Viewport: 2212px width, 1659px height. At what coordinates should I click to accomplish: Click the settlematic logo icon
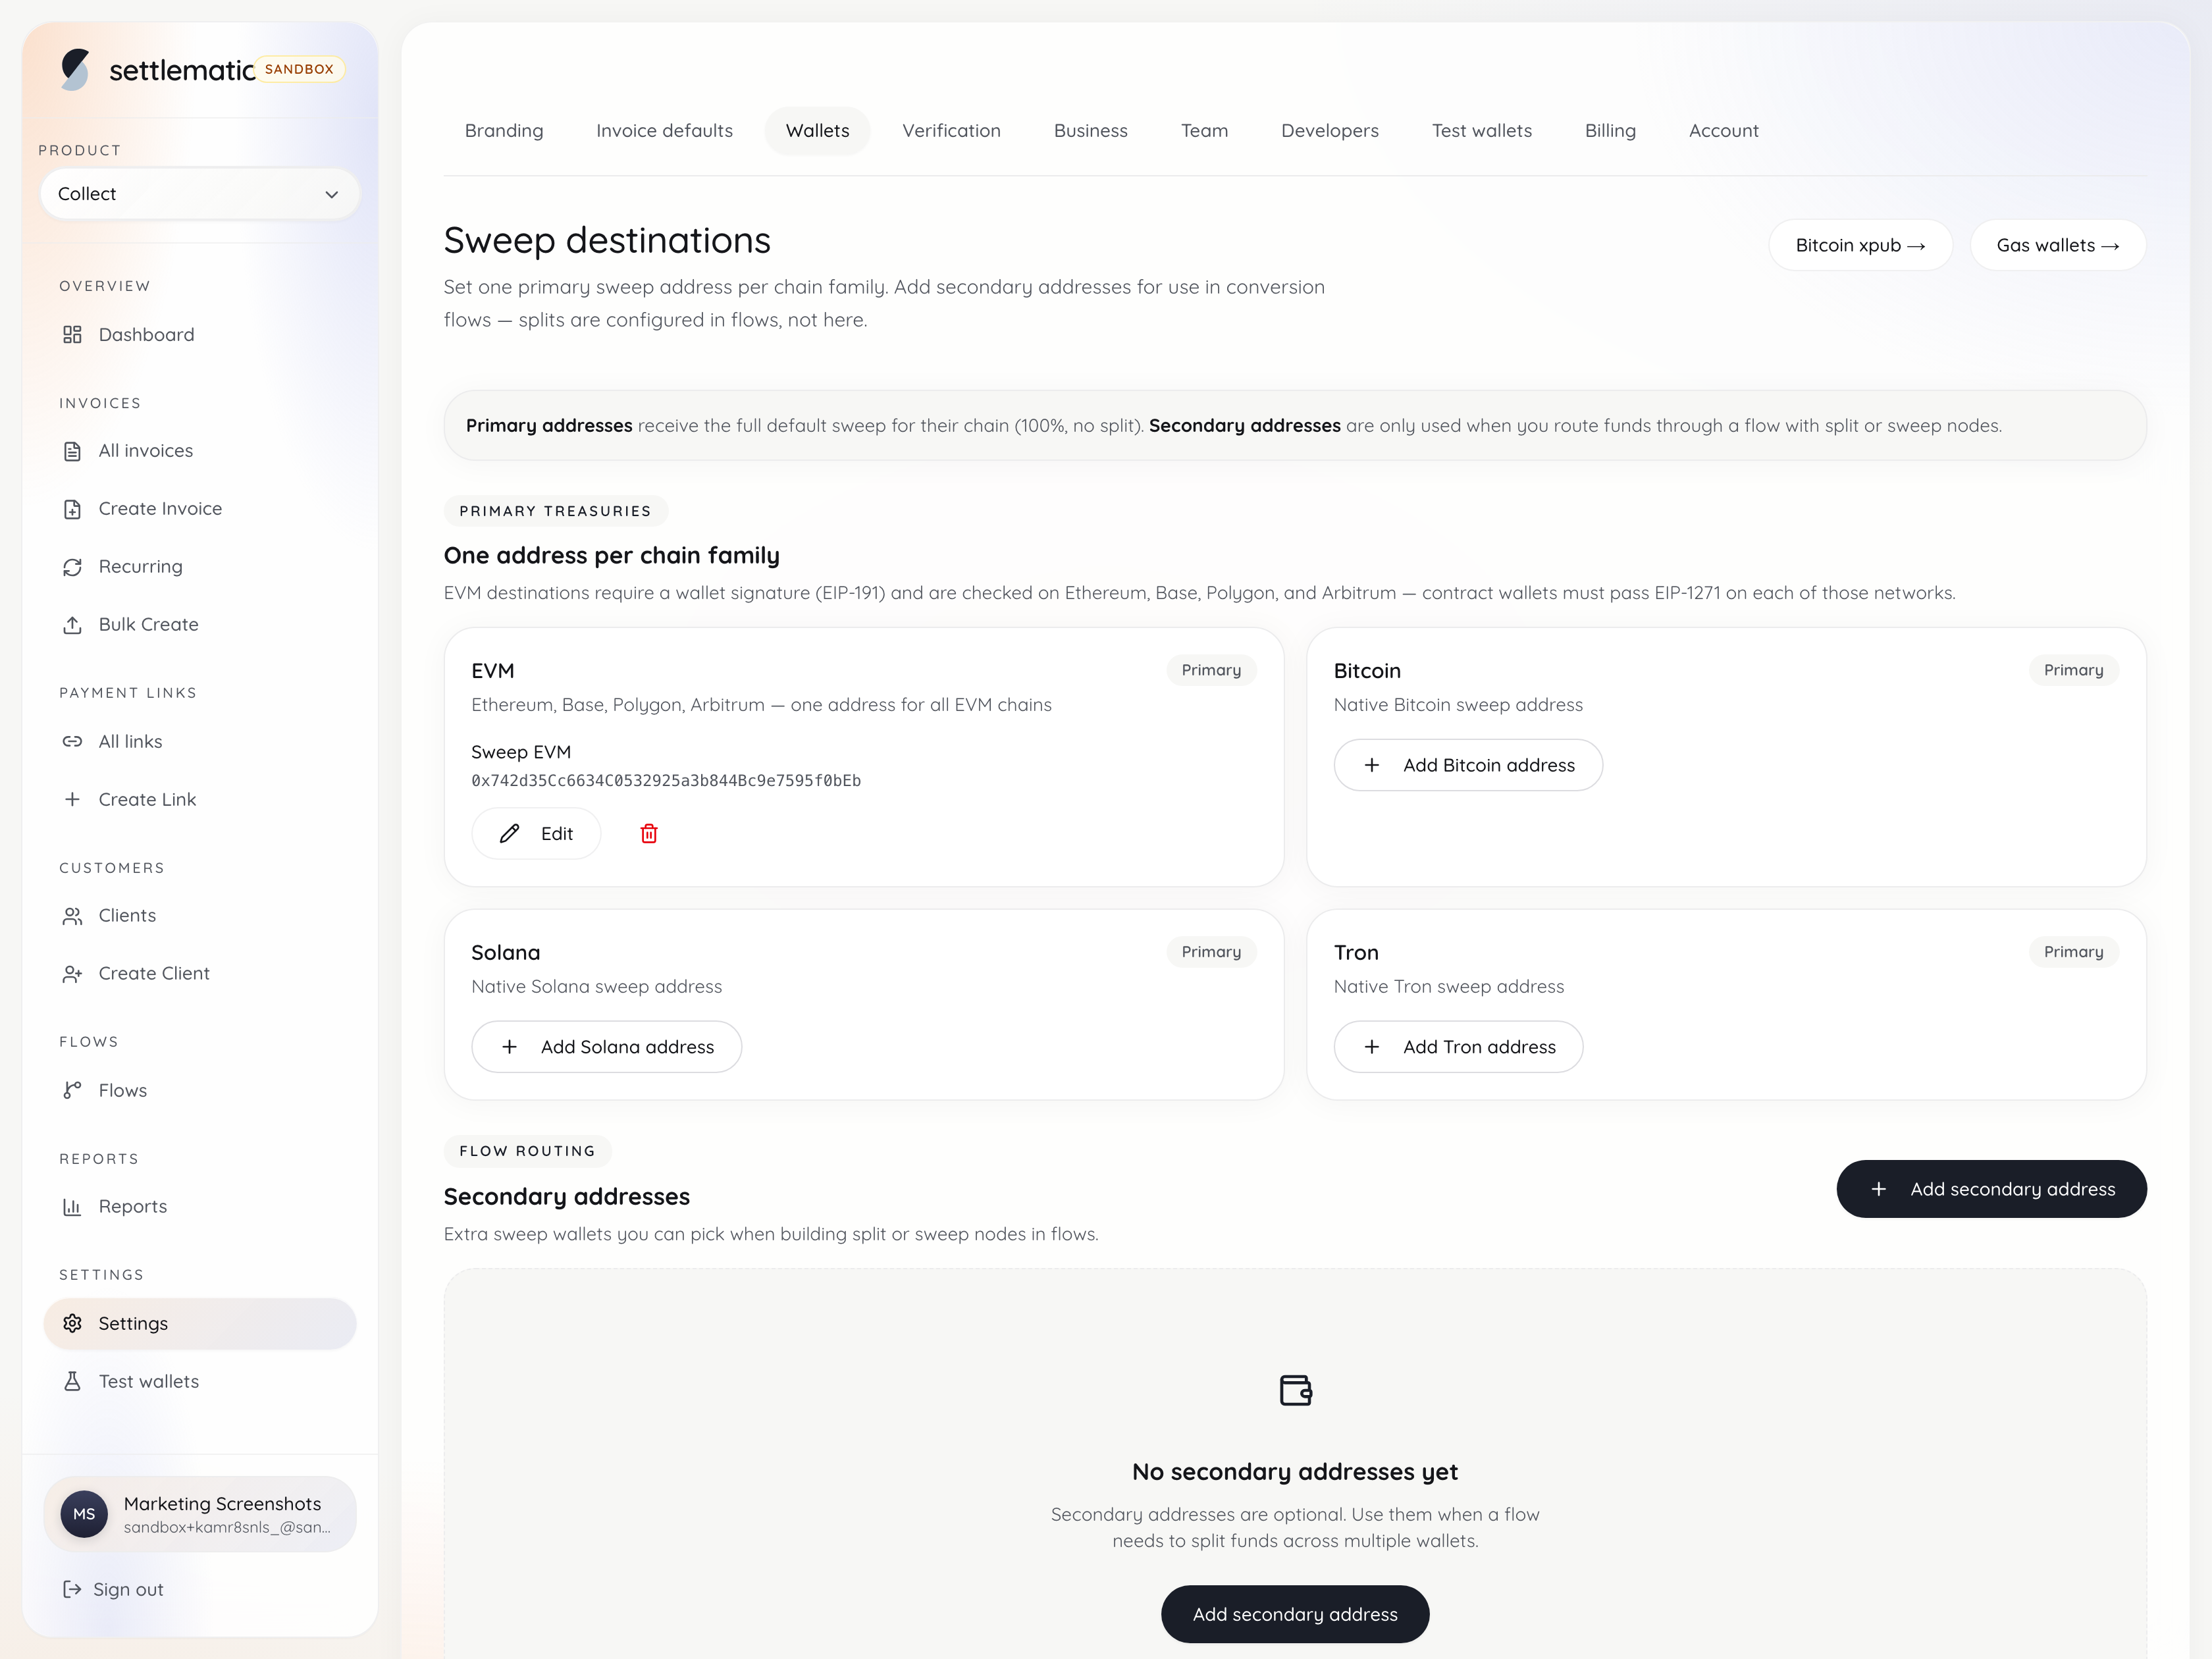[x=75, y=69]
